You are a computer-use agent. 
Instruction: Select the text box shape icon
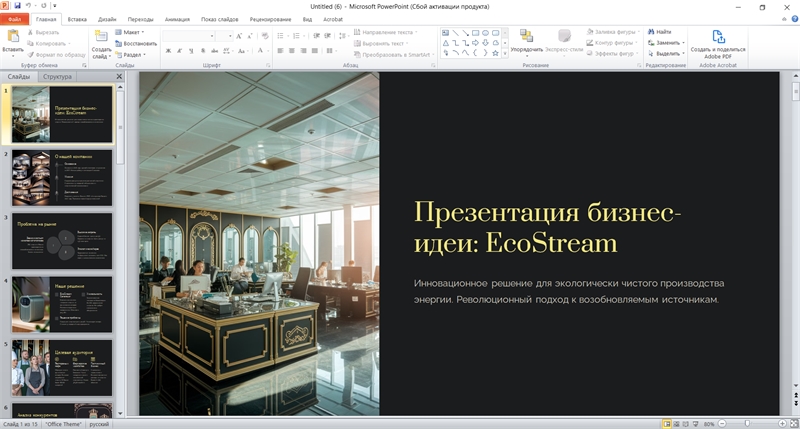[445, 33]
